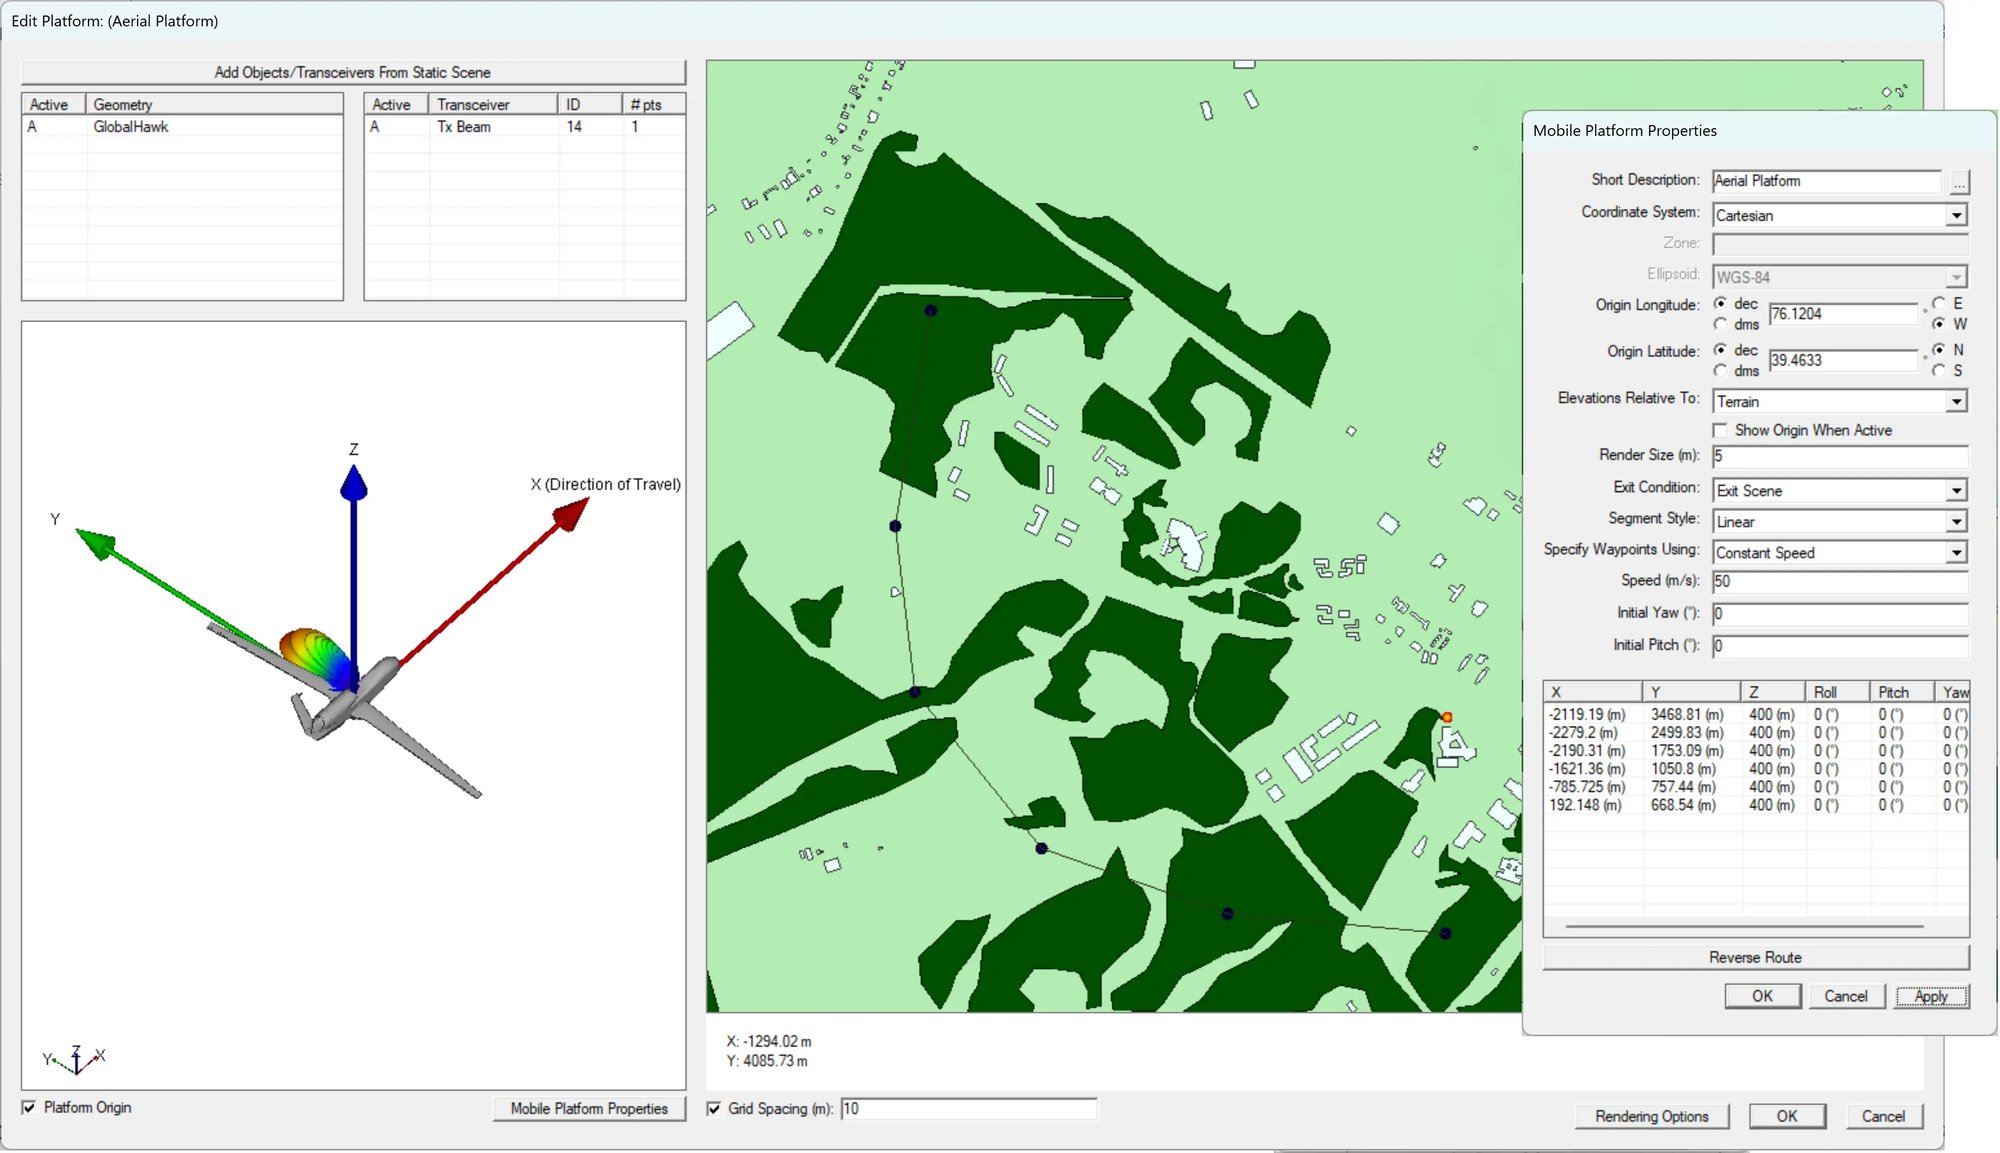Image resolution: width=2000 pixels, height=1153 pixels.
Task: Click the ellipsis icon beside Short Description
Action: pos(1959,181)
